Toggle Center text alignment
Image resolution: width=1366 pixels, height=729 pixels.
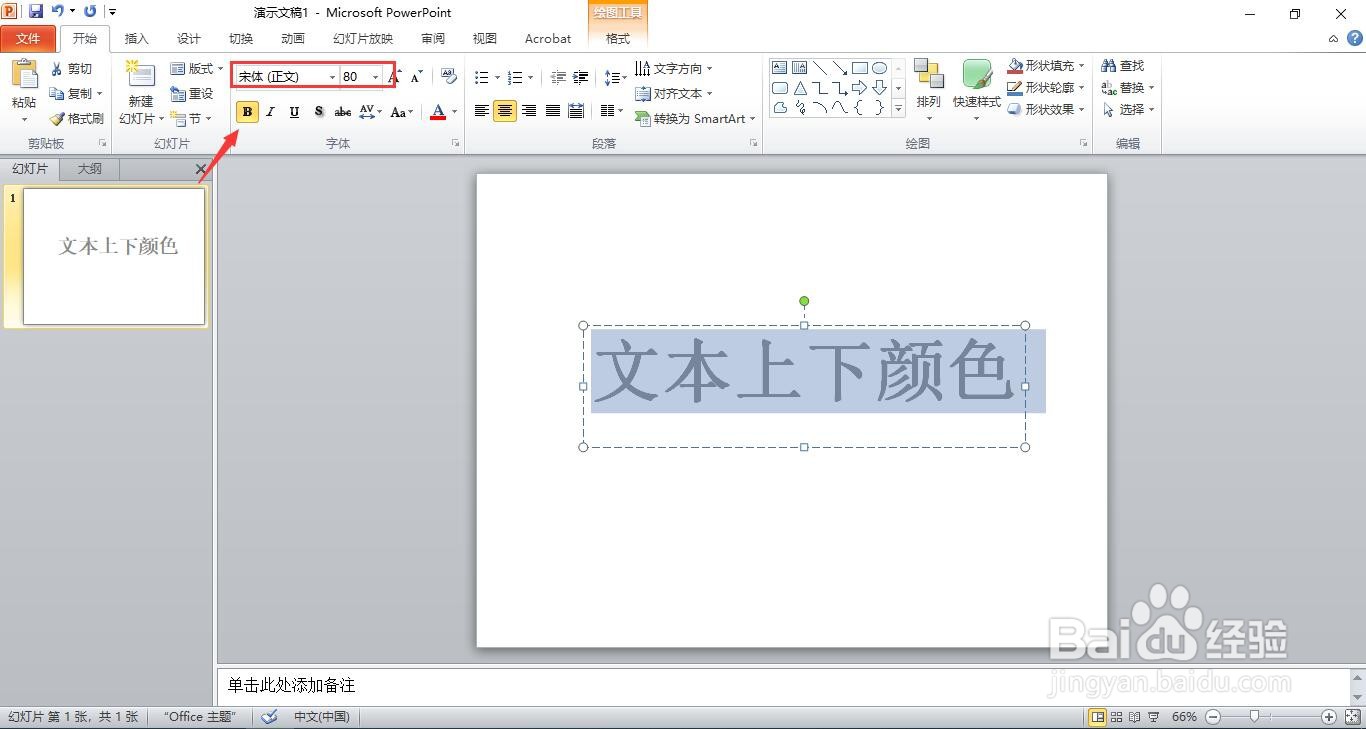point(505,111)
